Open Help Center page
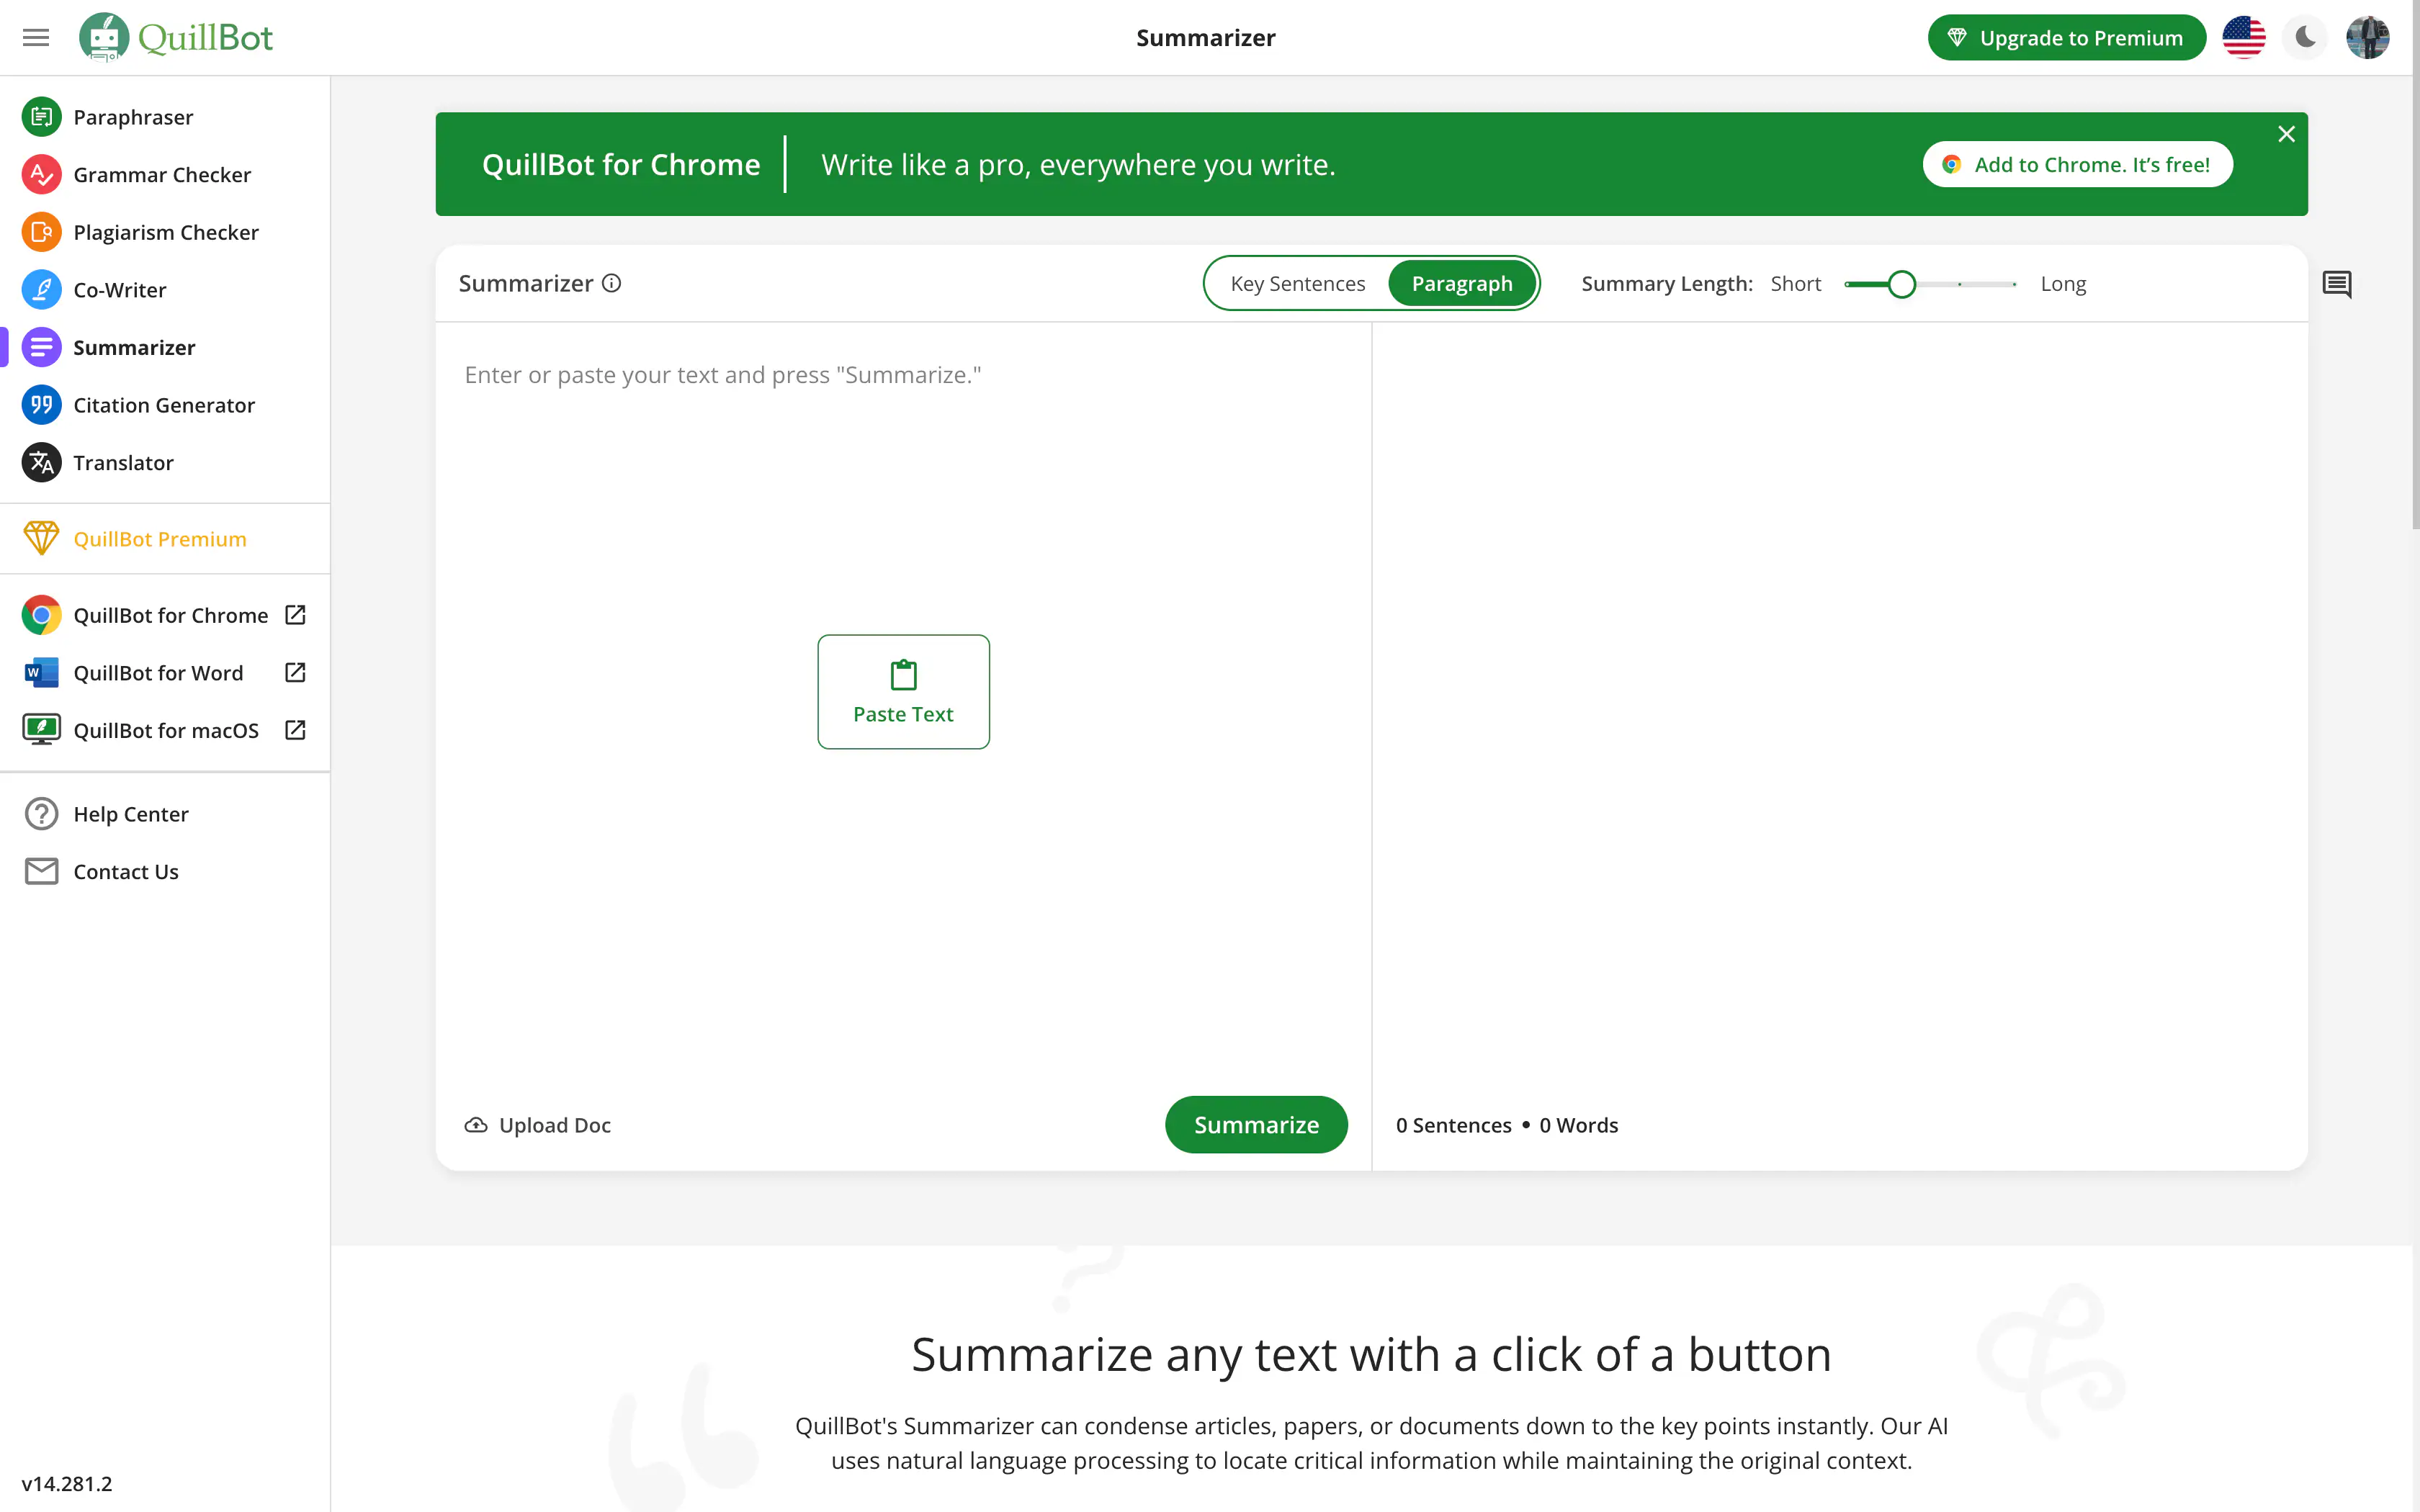The width and height of the screenshot is (2420, 1512). pos(129,811)
